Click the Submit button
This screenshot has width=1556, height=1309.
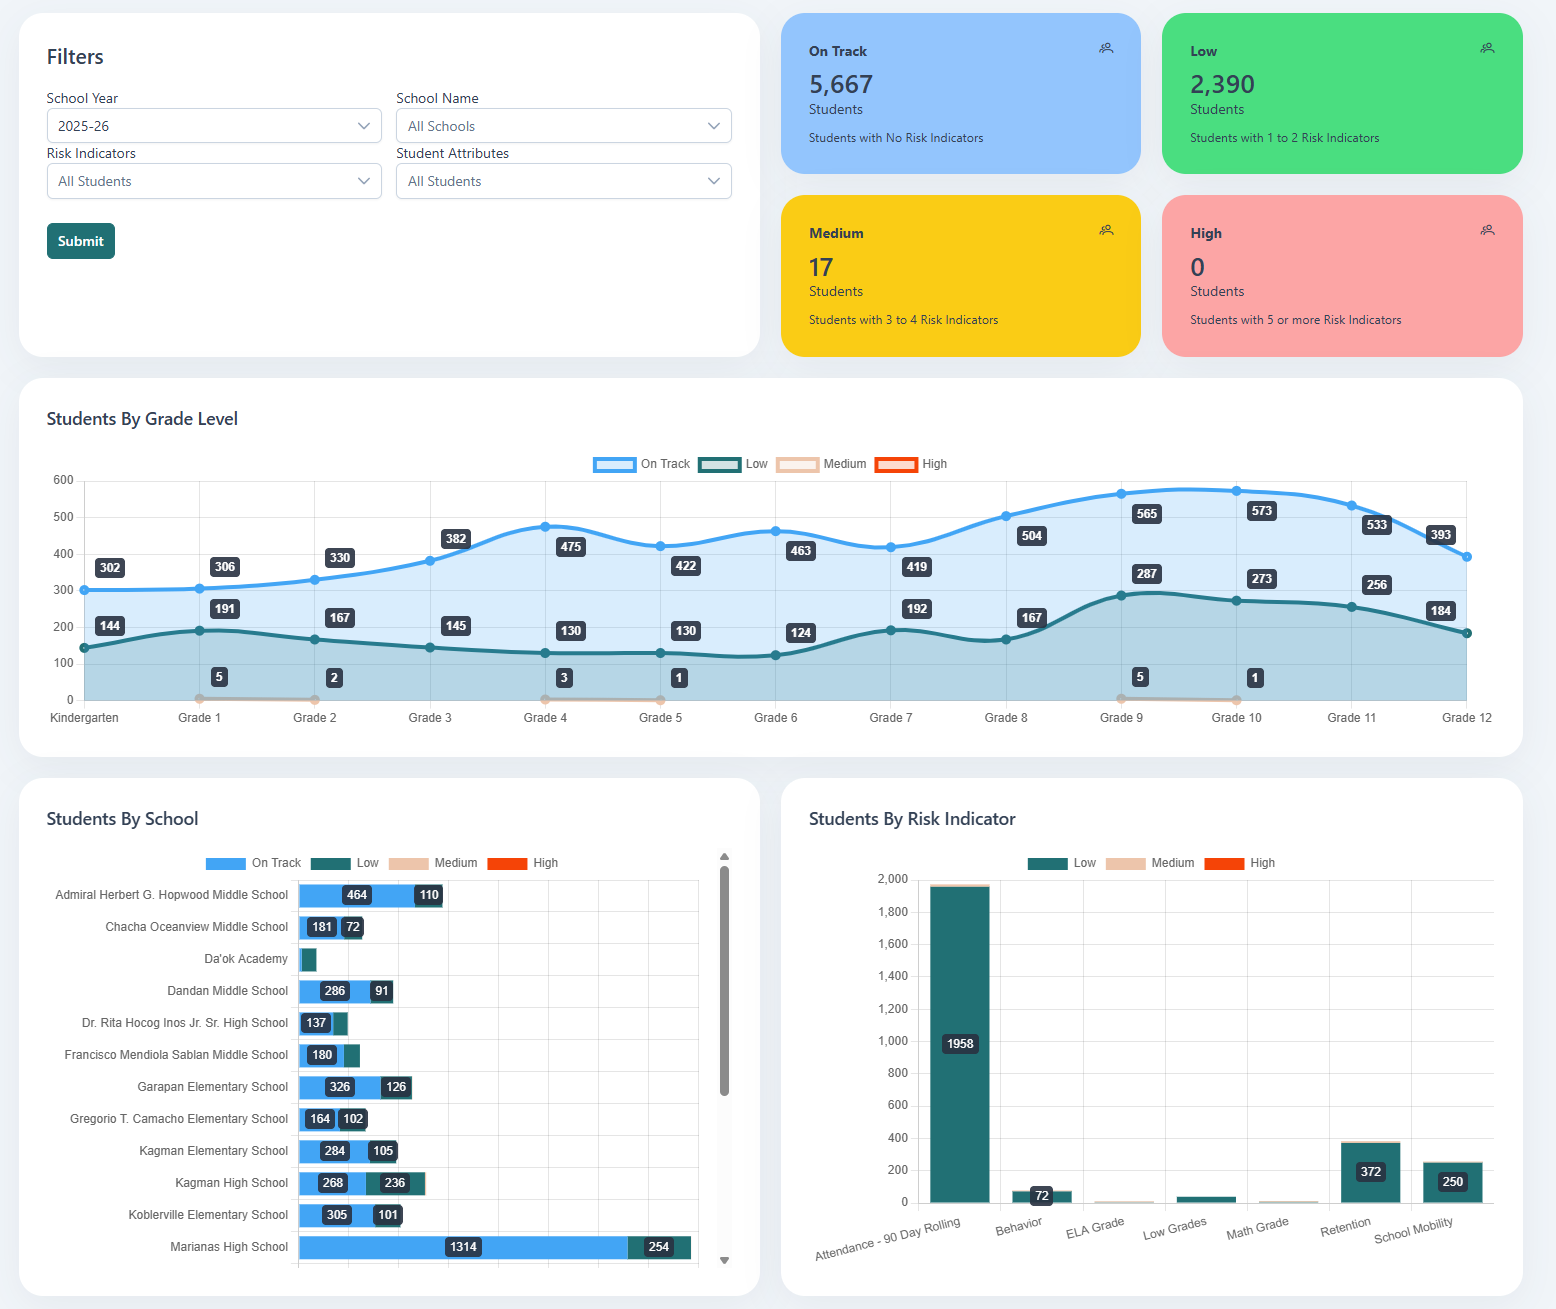coord(80,241)
